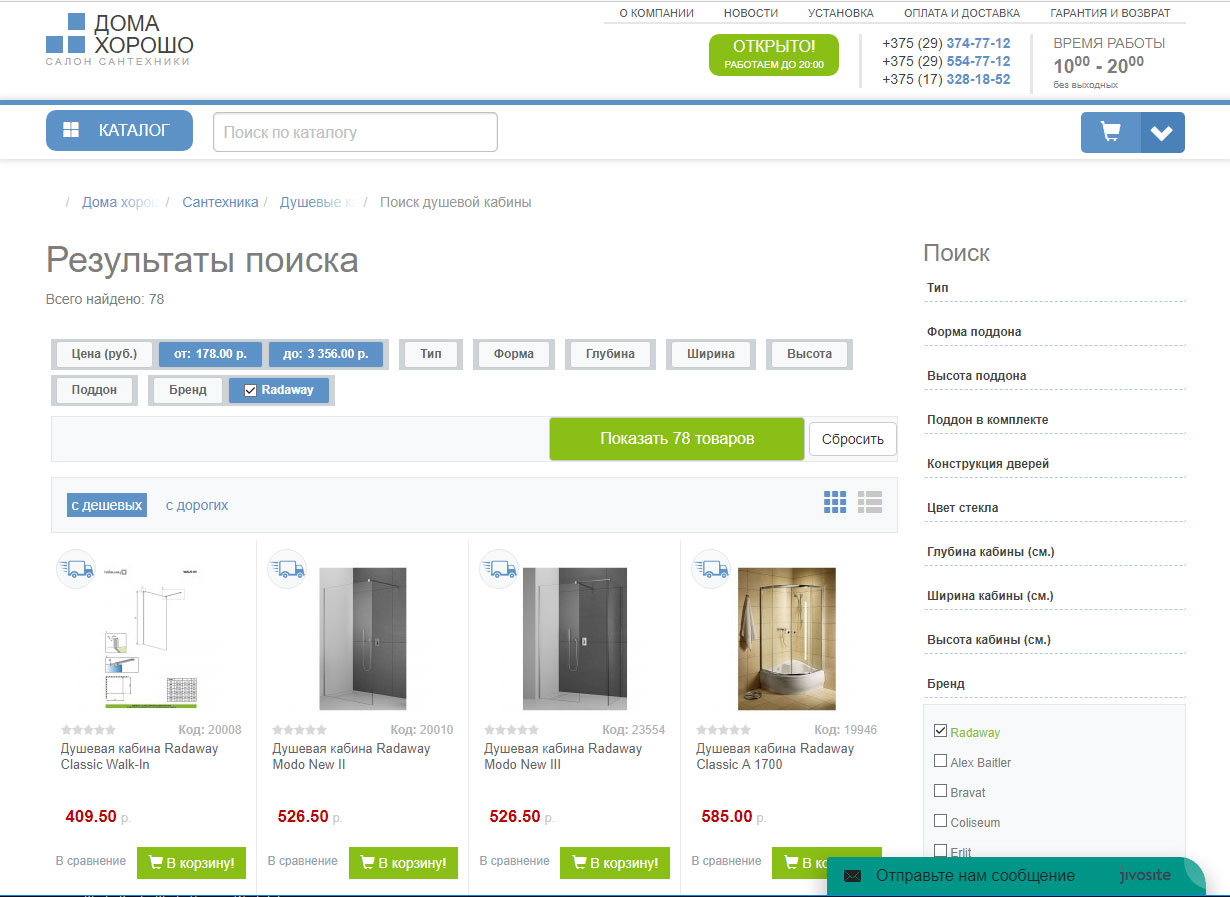
Task: Expand the cart dropdown chevron
Action: (x=1162, y=132)
